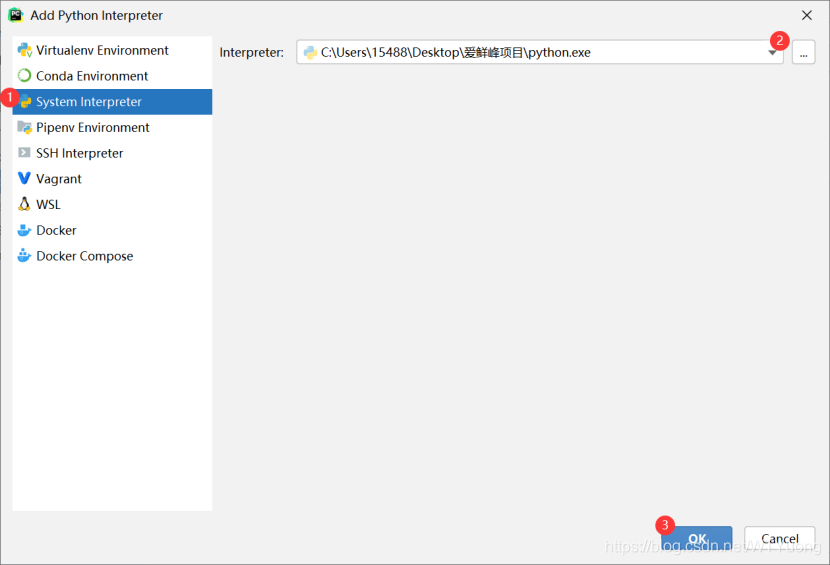Select Virtualenv Environment option
Screen dimensions: 830x565
click(x=112, y=50)
